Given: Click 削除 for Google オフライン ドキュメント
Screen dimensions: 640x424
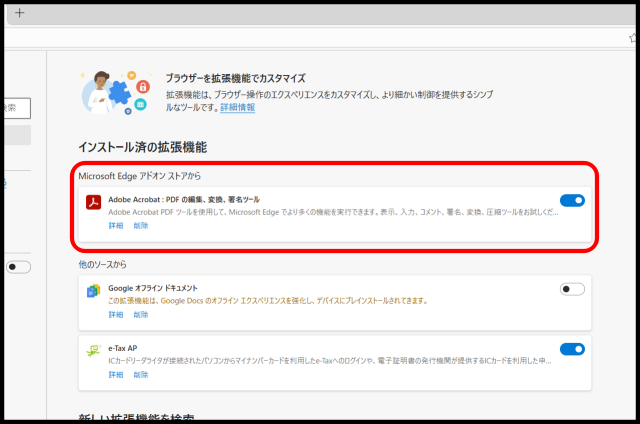Looking at the screenshot, I should click(141, 315).
